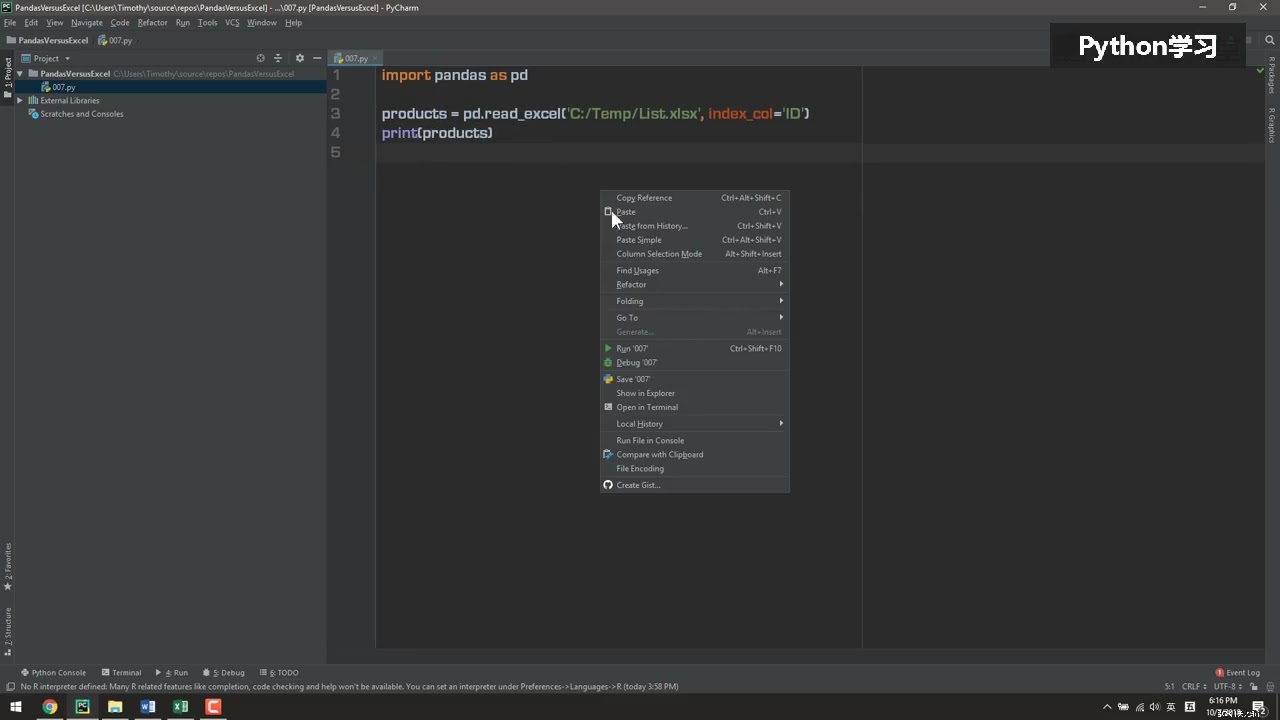Open Project panel settings gear

(299, 58)
